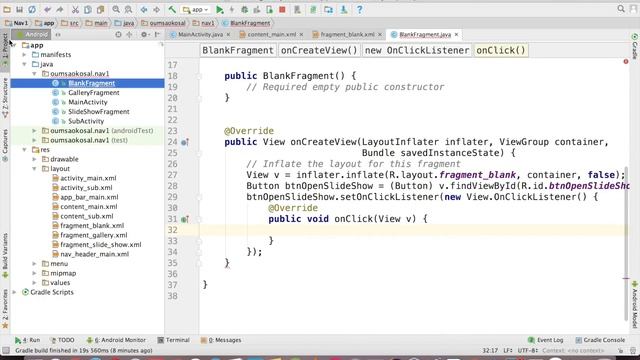Click the Open file toolbar icon
This screenshot has height=360, width=640.
click(x=7, y=9)
